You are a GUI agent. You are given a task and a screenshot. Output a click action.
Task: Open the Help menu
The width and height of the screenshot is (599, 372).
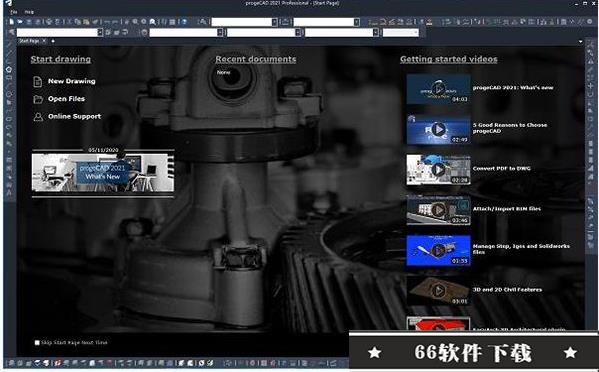click(29, 12)
